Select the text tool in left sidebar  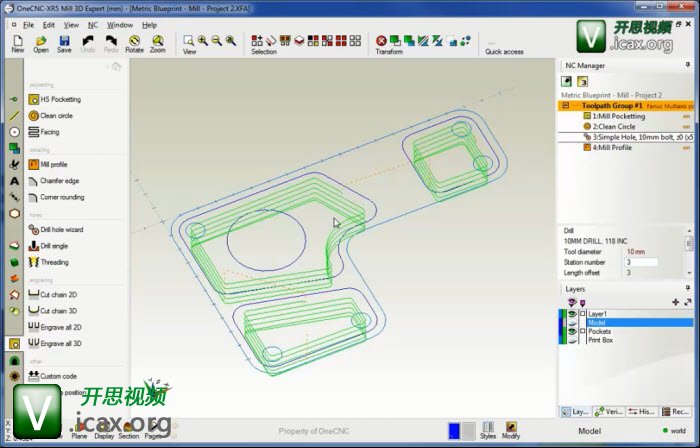(x=14, y=181)
